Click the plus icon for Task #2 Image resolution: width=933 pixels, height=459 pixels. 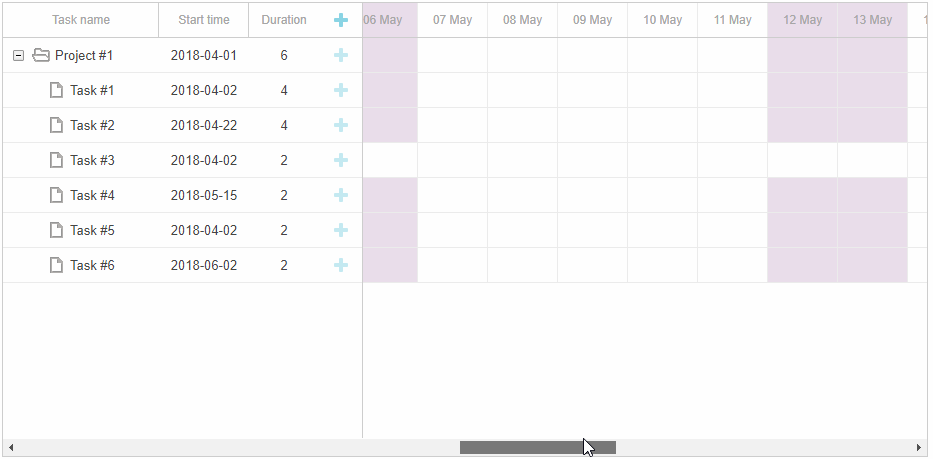(x=341, y=126)
